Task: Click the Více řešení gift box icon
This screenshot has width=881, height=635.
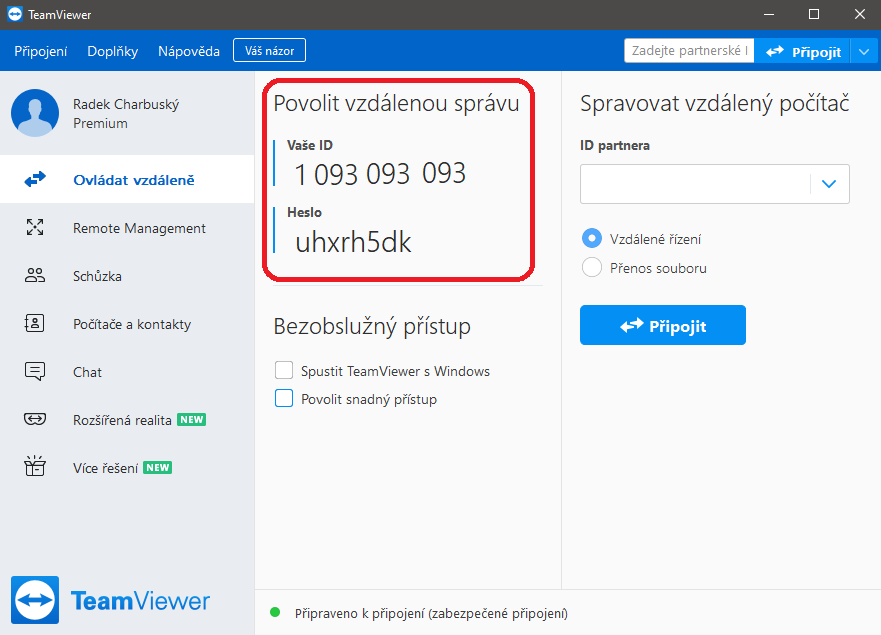Action: (x=35, y=467)
